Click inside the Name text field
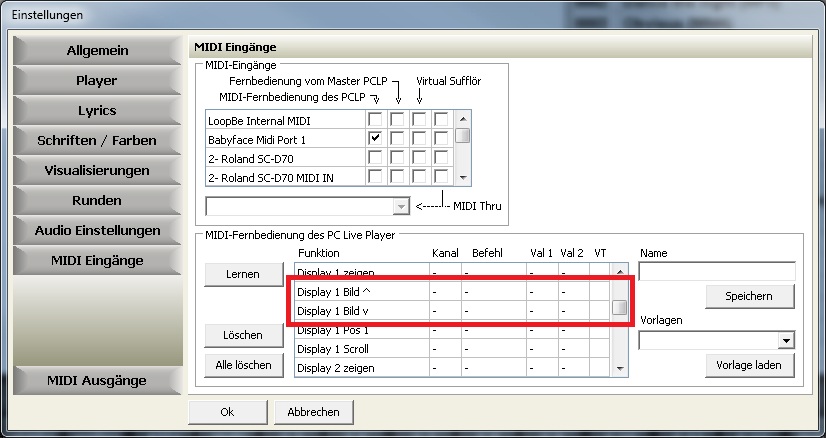The height and width of the screenshot is (438, 826). [x=716, y=271]
